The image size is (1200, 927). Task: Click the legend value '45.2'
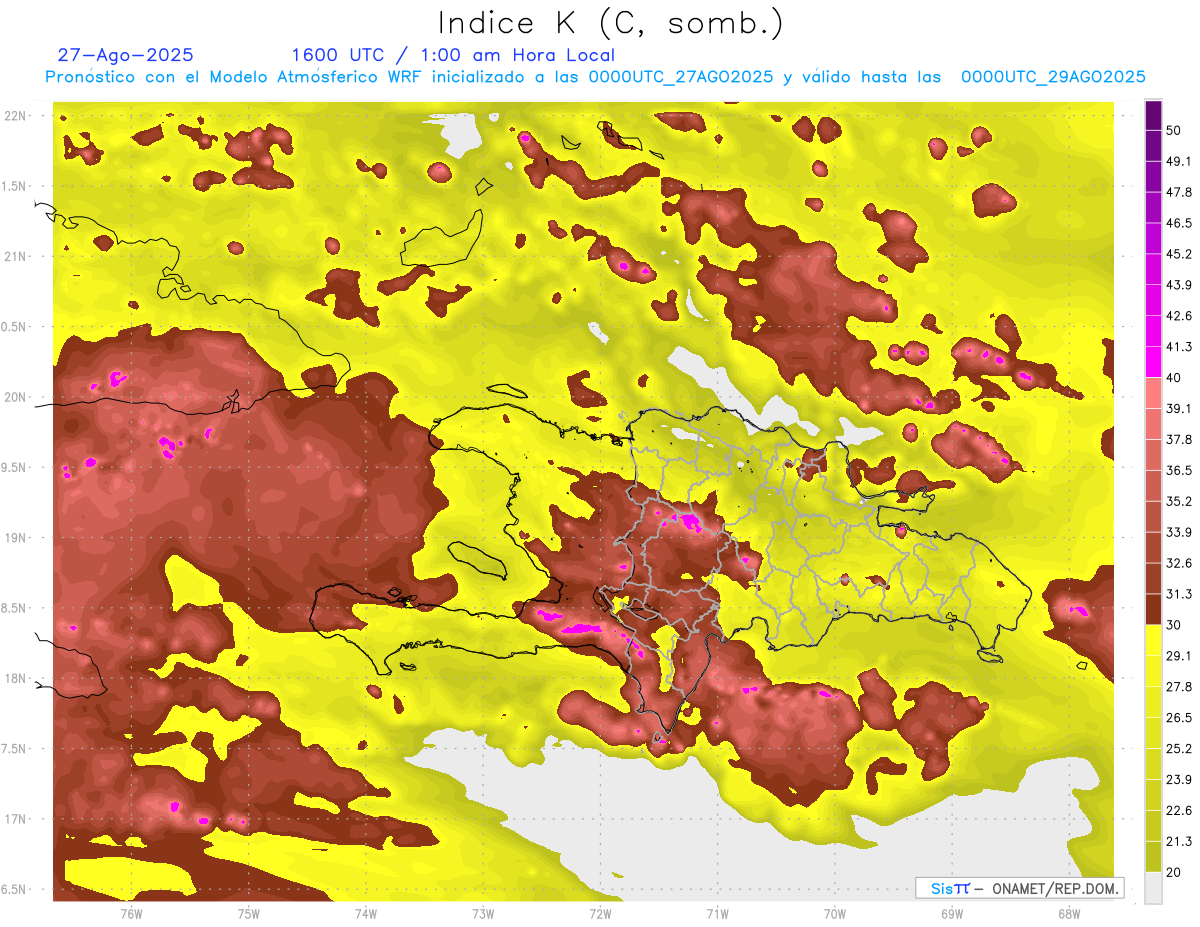pyautogui.click(x=1179, y=254)
